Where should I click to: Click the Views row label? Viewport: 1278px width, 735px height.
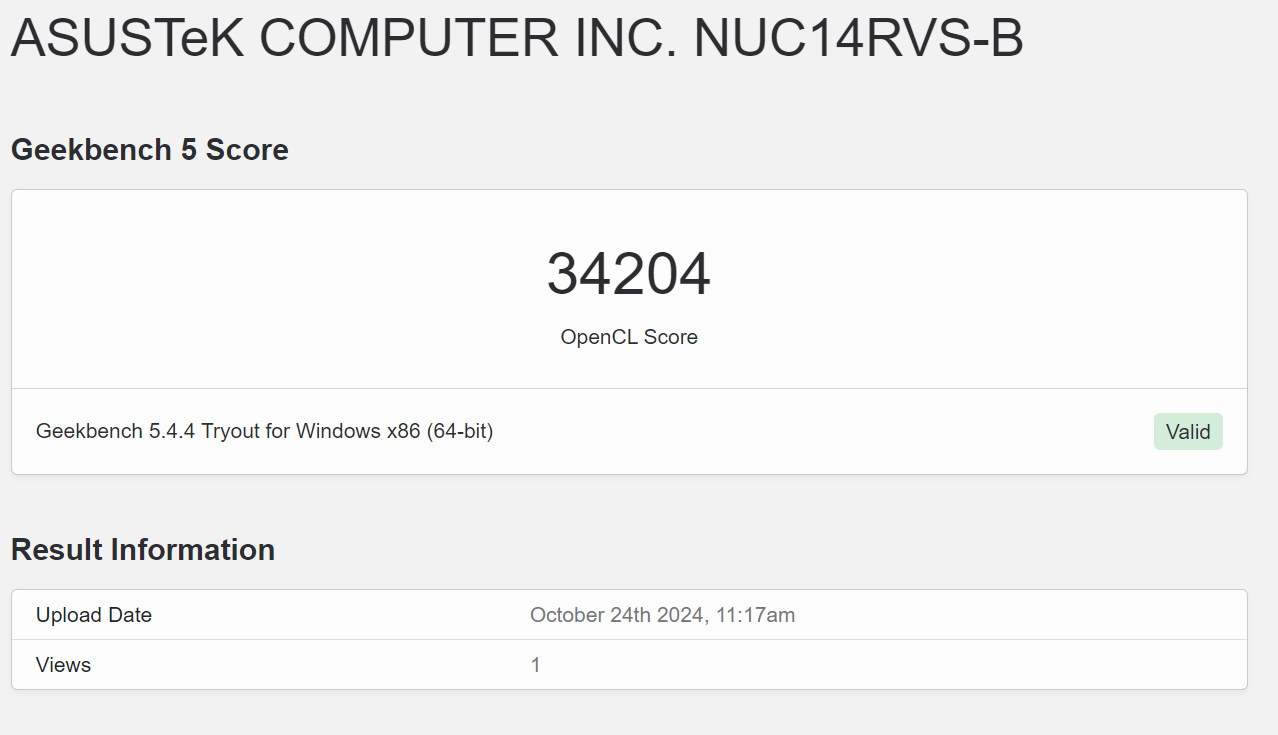click(x=63, y=665)
